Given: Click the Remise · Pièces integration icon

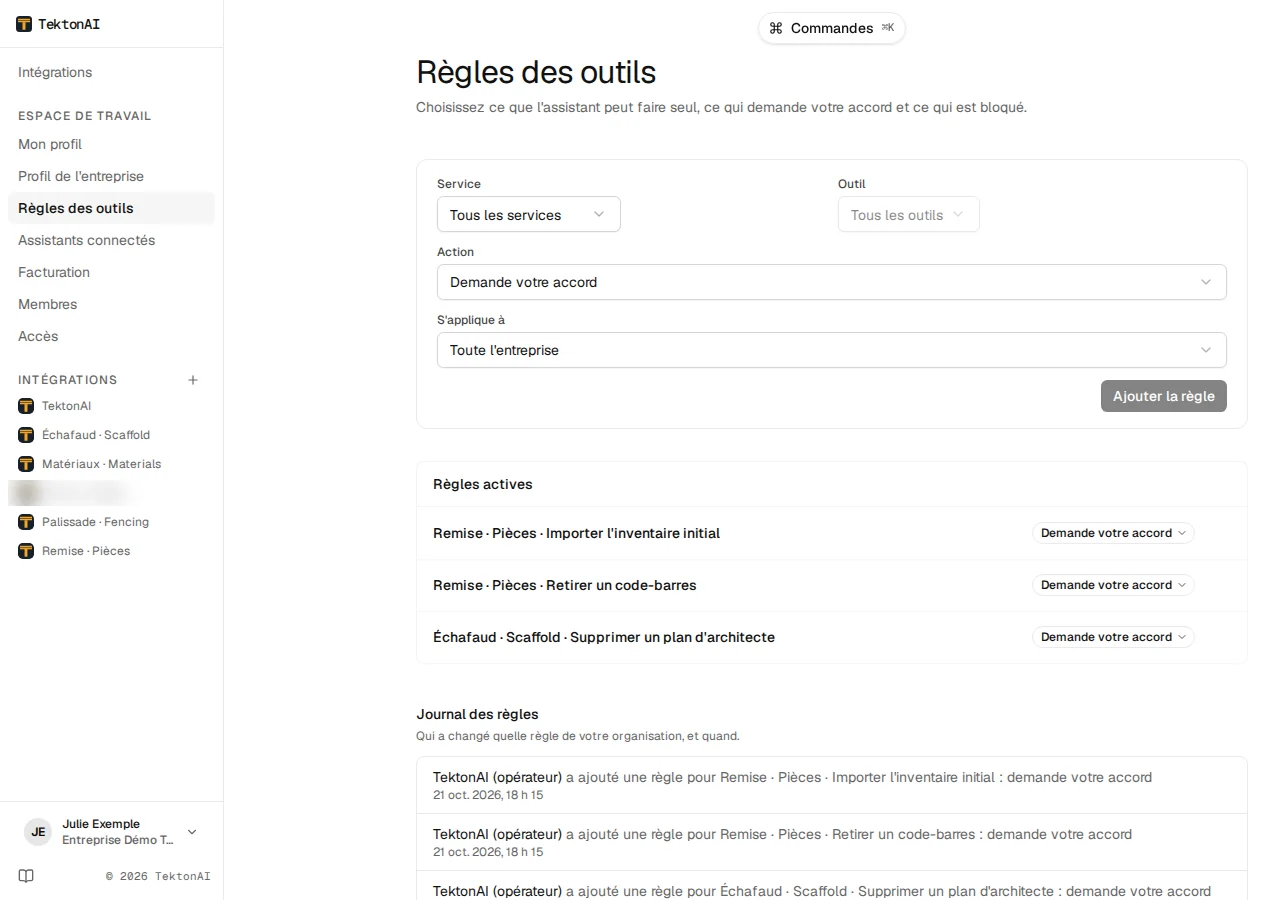Looking at the screenshot, I should click(26, 551).
